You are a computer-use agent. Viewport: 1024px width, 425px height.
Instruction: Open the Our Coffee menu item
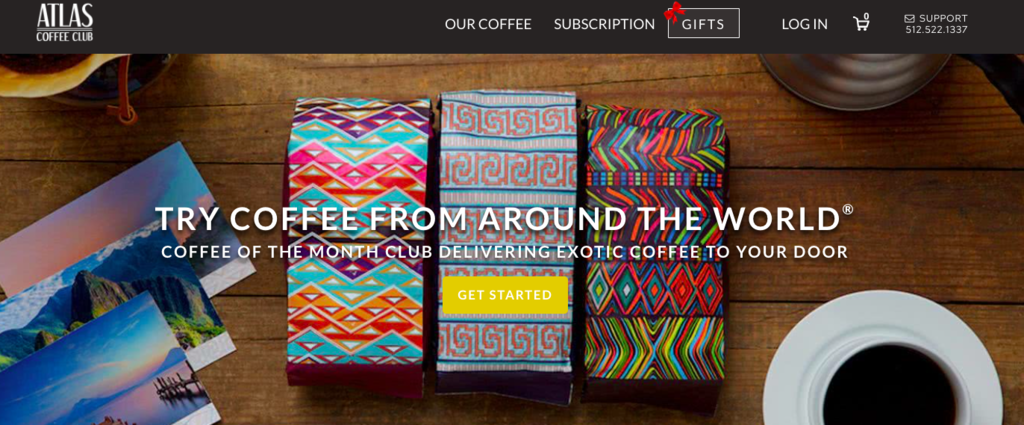[x=488, y=24]
